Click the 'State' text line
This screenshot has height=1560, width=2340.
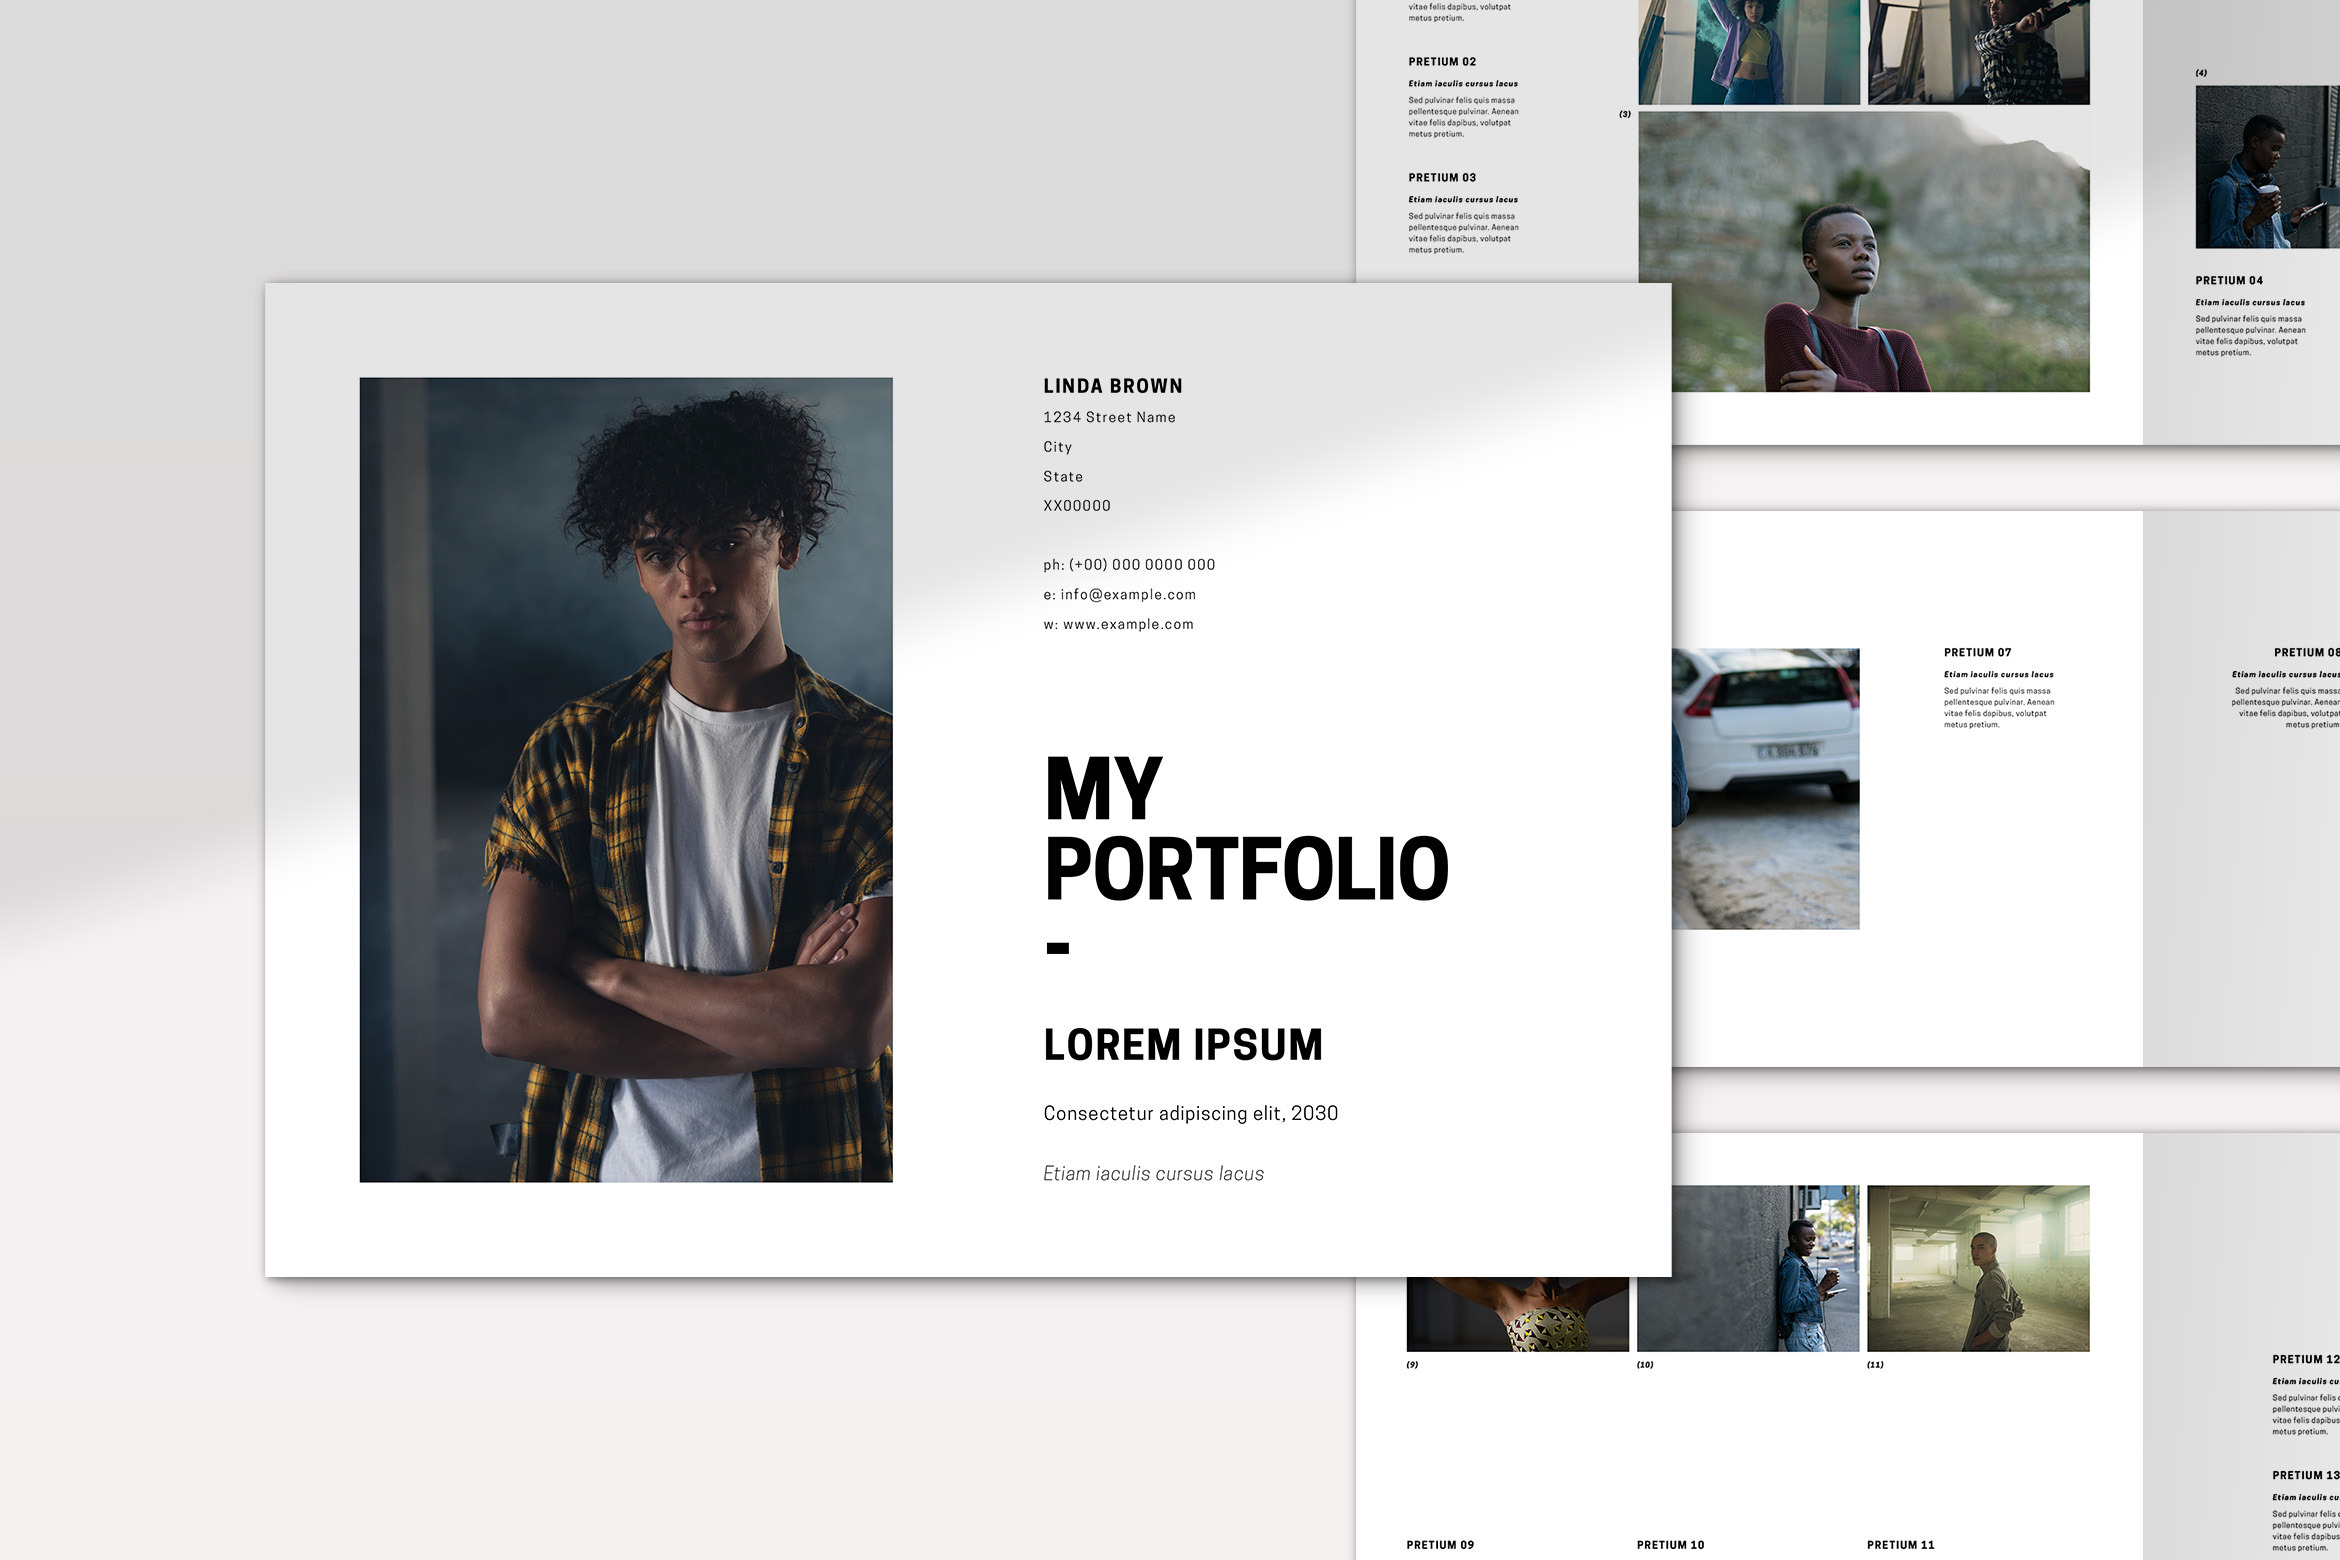coord(1063,477)
